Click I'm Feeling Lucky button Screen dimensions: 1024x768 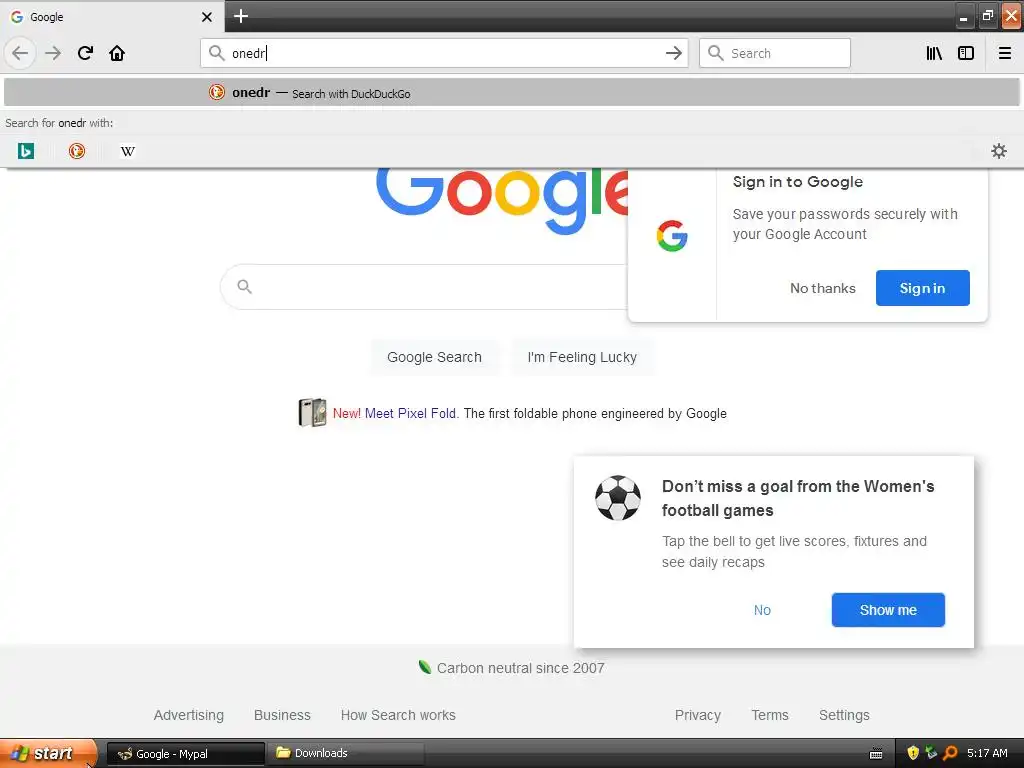582,357
